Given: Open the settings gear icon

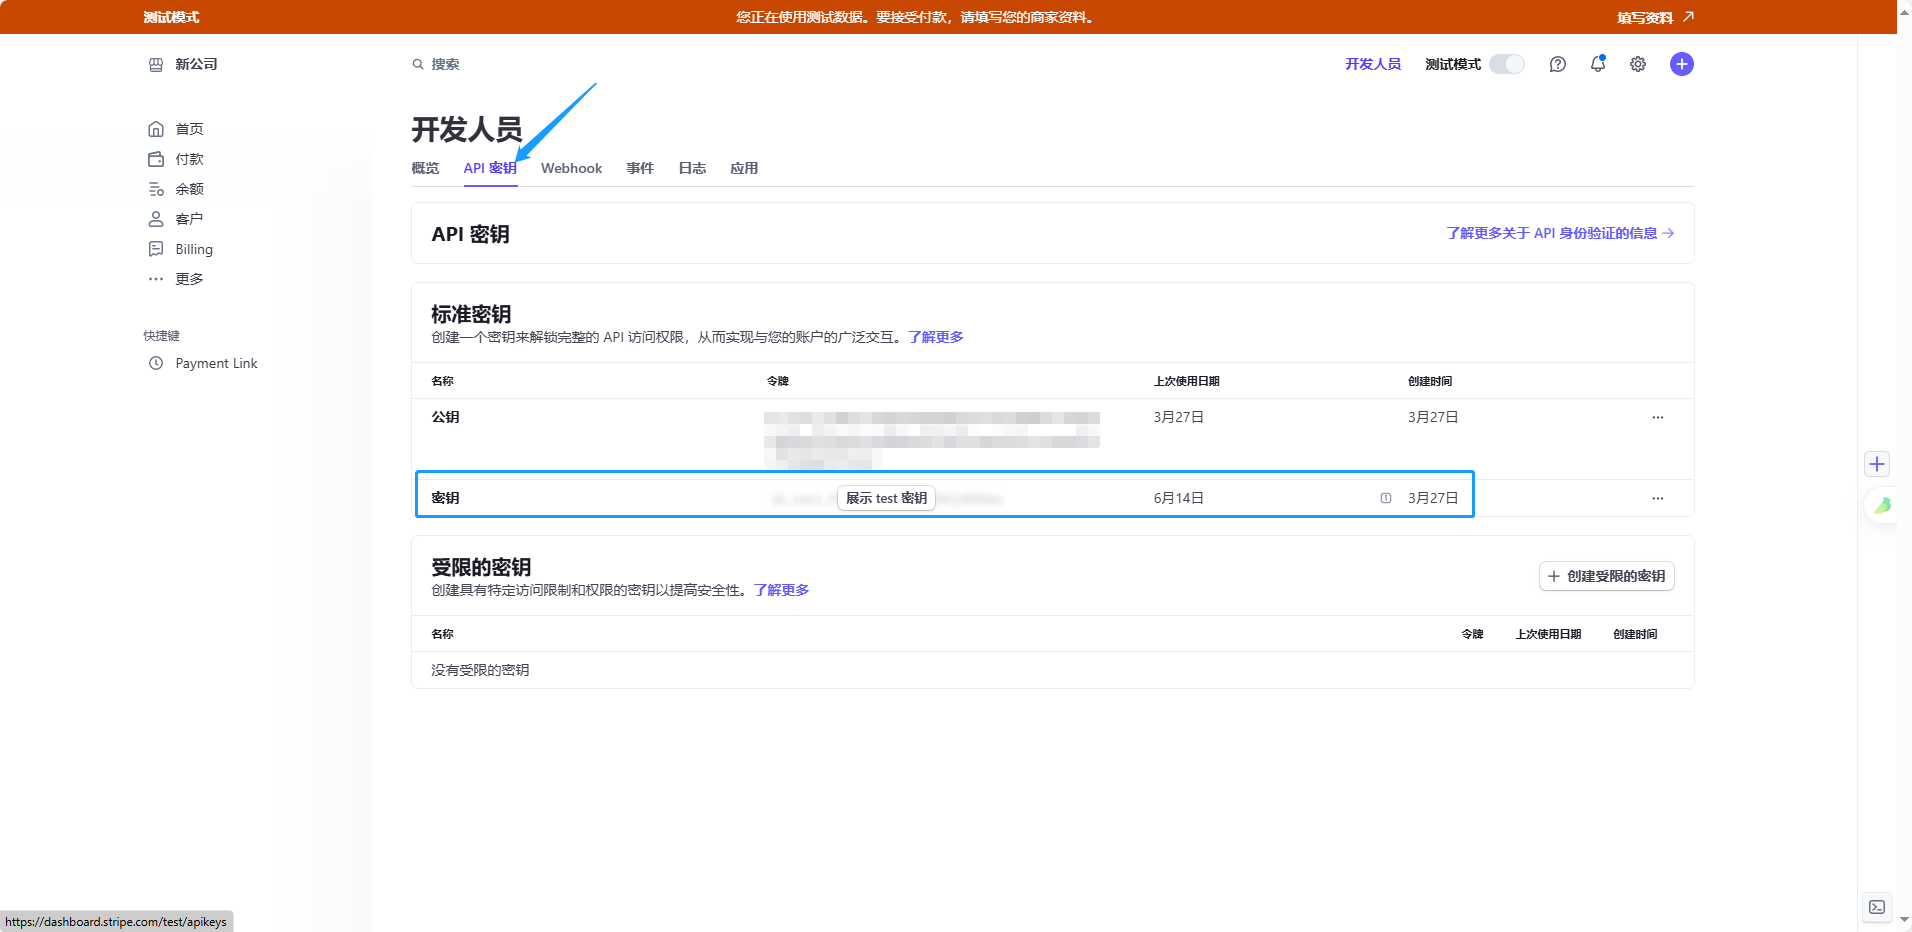Looking at the screenshot, I should point(1638,64).
